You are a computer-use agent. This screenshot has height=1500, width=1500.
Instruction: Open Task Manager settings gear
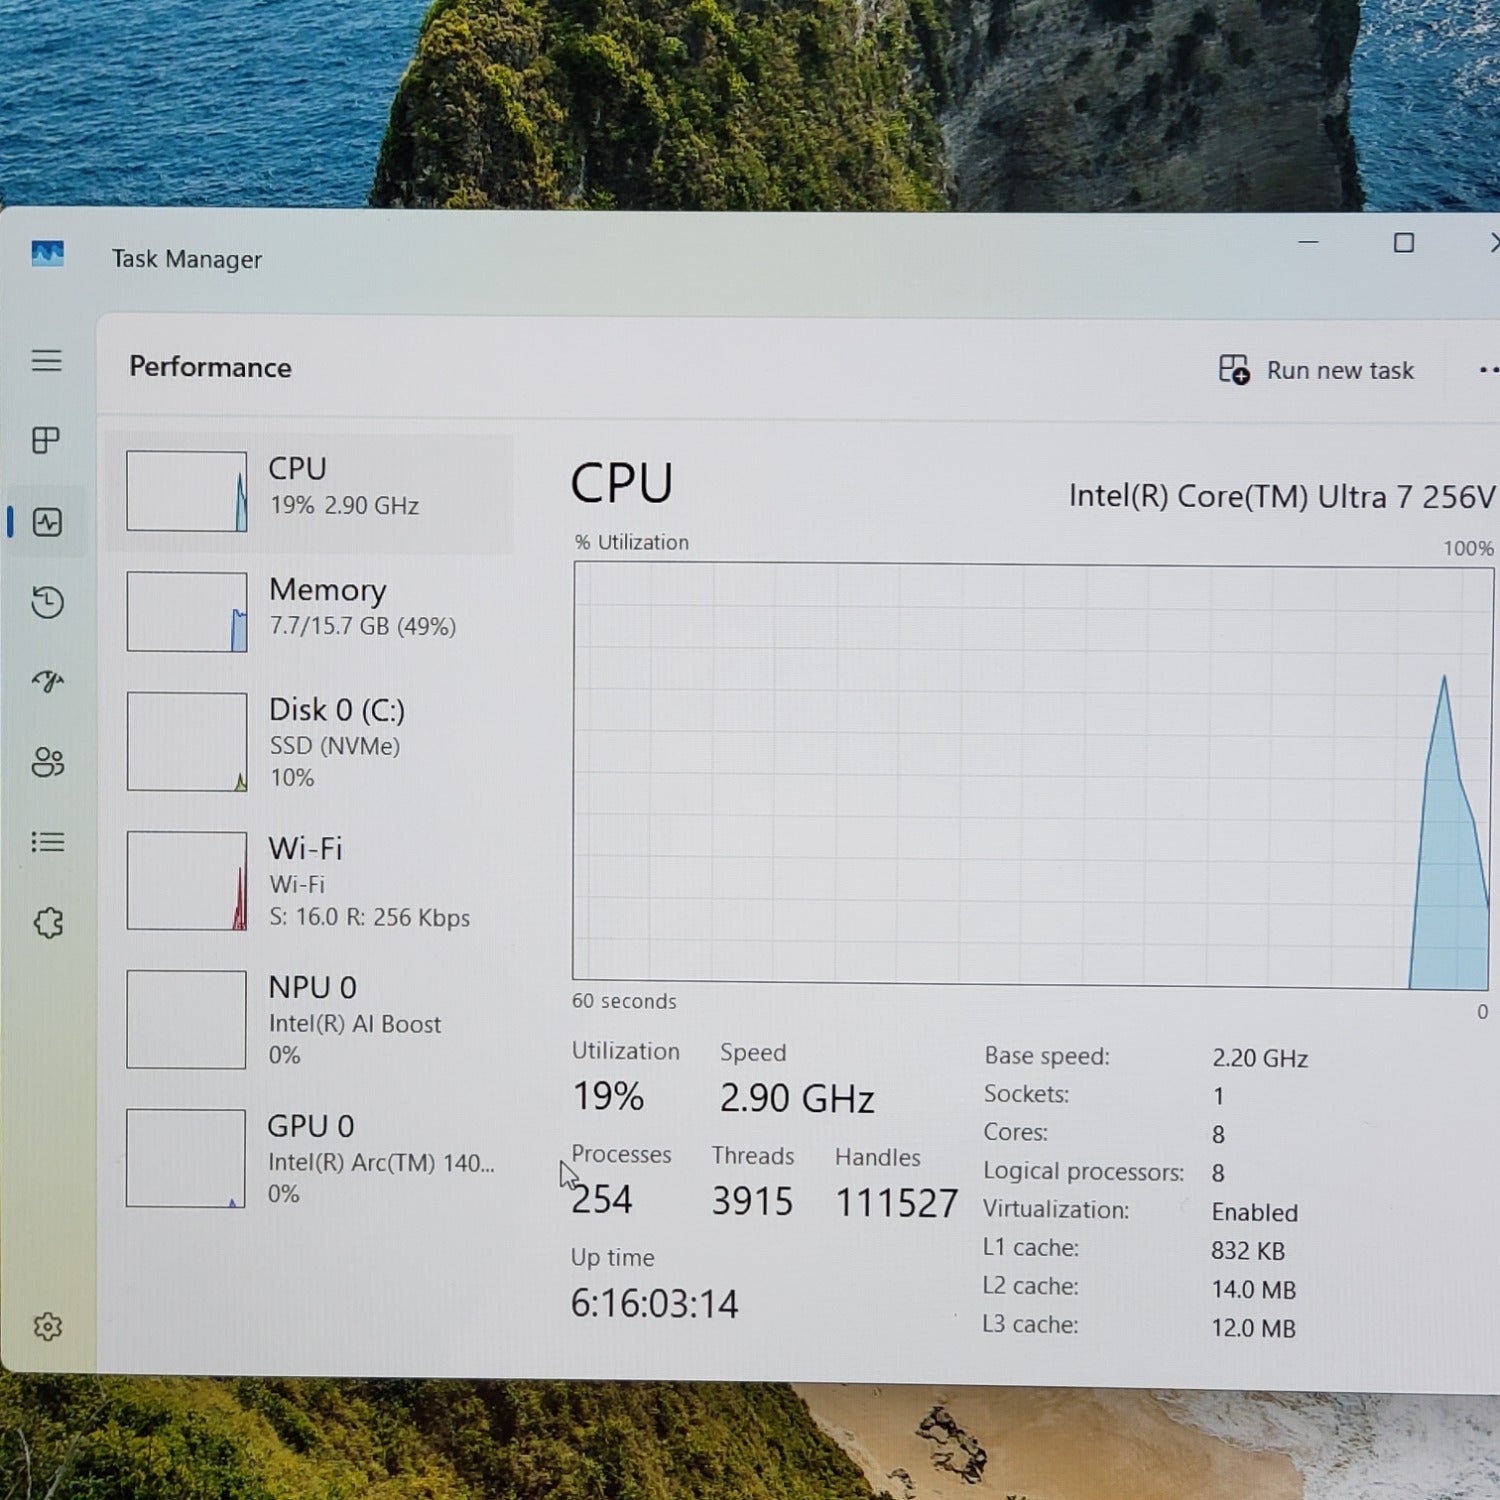click(47, 1327)
